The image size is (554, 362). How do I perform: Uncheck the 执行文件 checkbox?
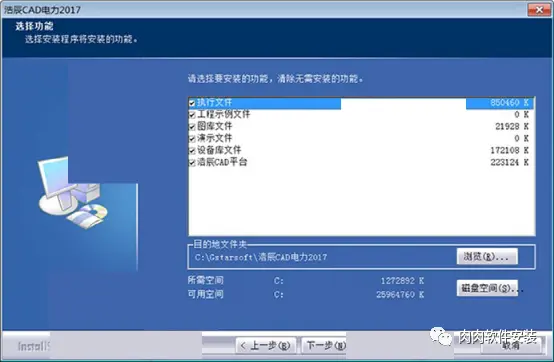click(x=192, y=103)
